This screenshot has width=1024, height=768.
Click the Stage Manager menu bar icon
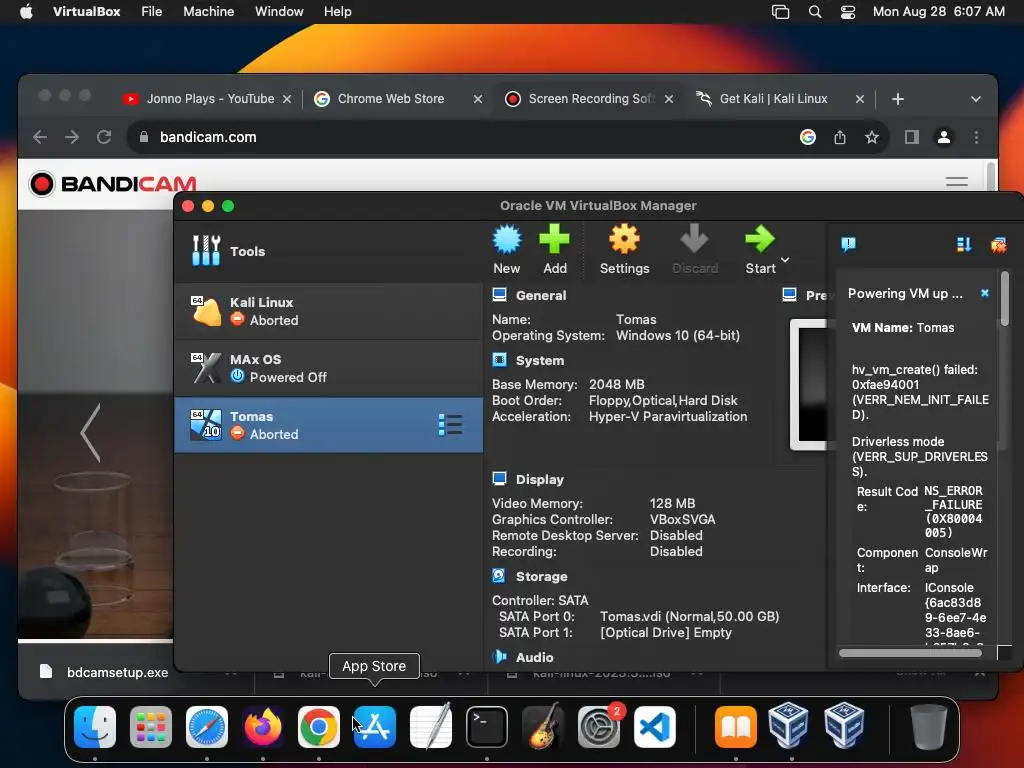(x=780, y=12)
